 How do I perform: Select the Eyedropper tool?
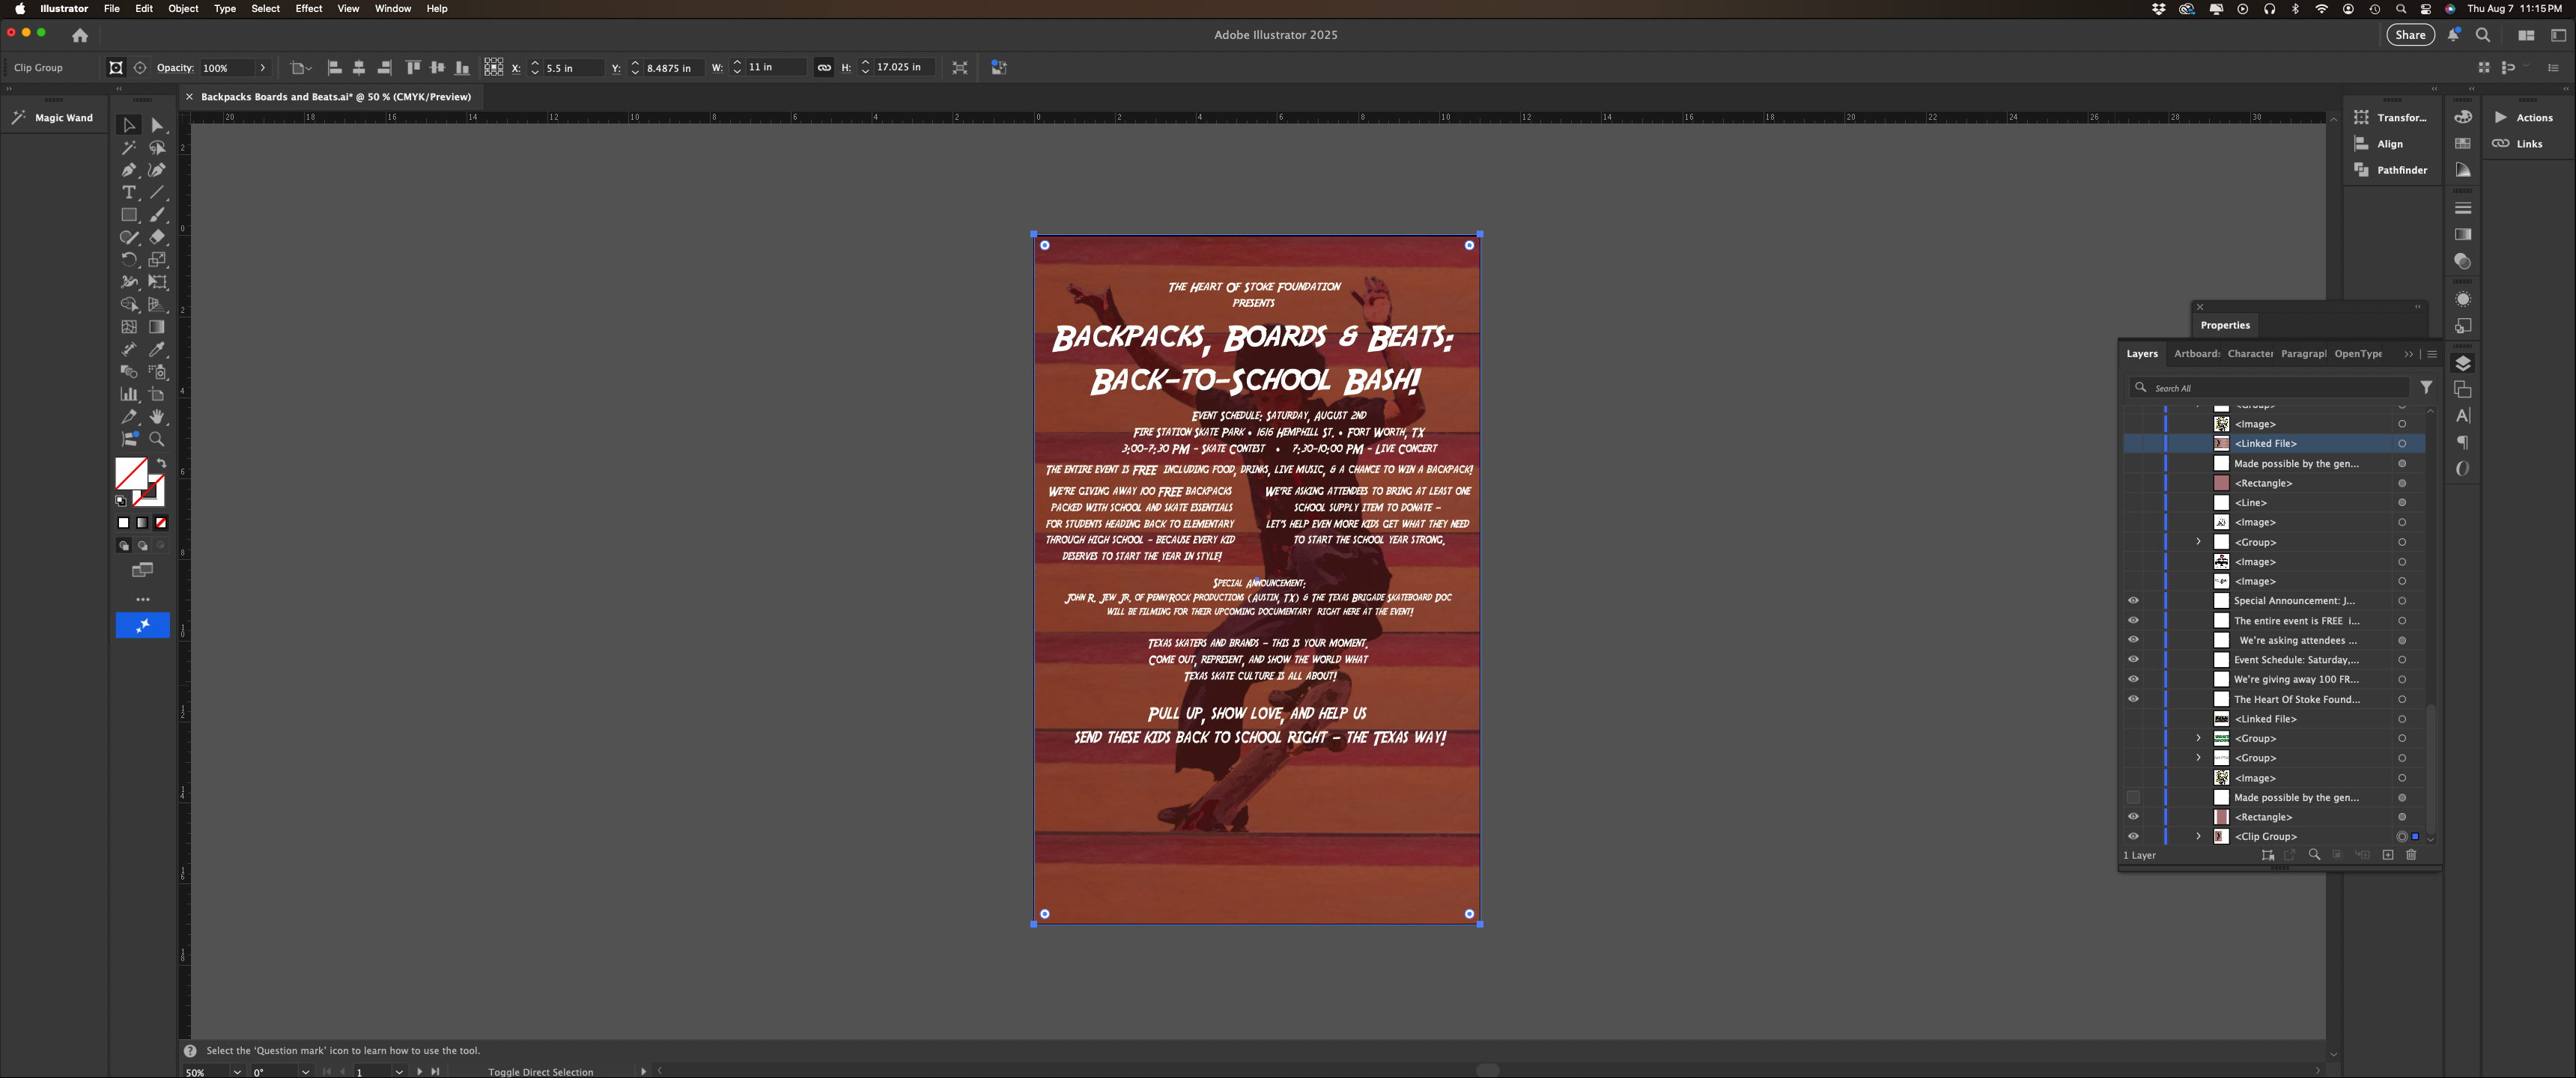point(157,349)
